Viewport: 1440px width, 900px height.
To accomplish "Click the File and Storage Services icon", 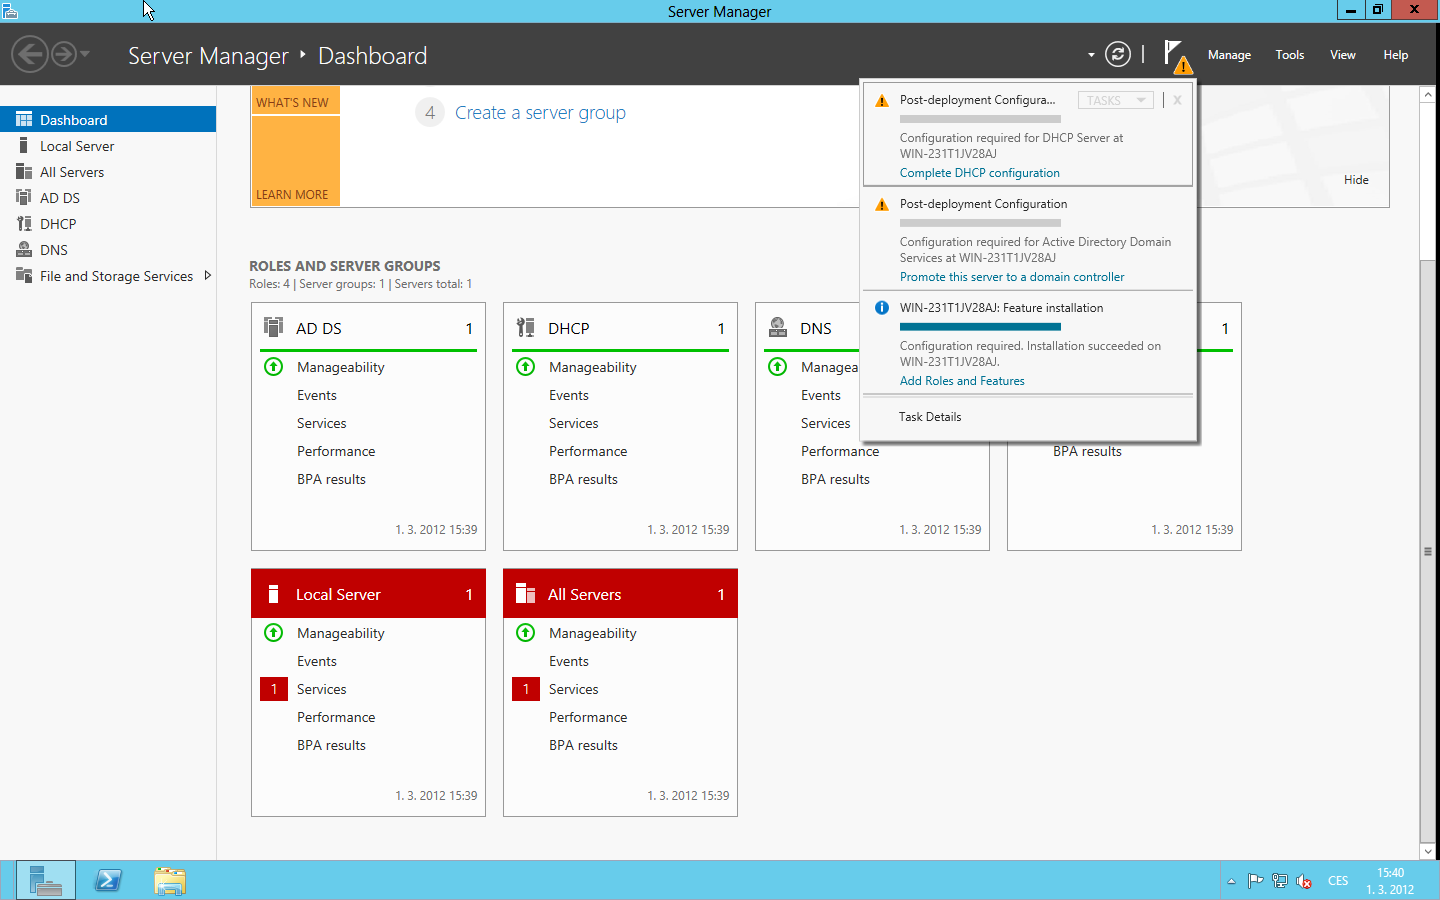I will tap(24, 275).
